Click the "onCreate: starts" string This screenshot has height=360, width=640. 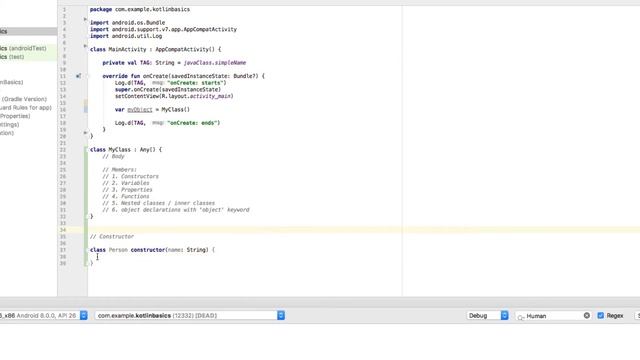coord(196,83)
